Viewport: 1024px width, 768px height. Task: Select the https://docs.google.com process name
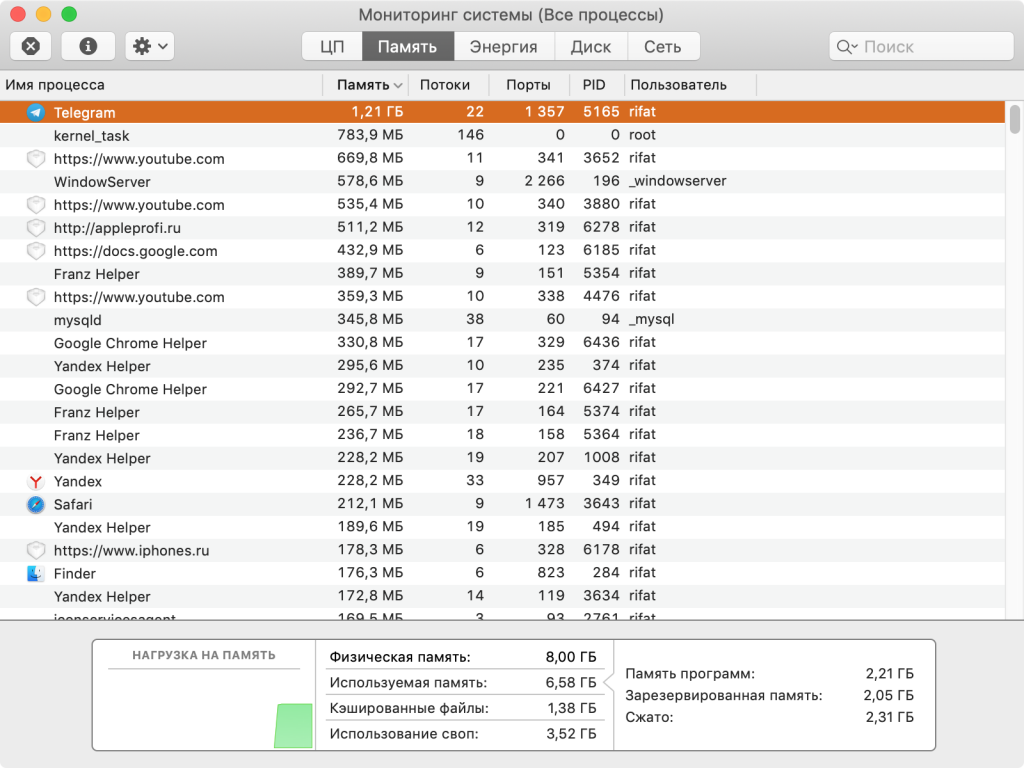[135, 251]
